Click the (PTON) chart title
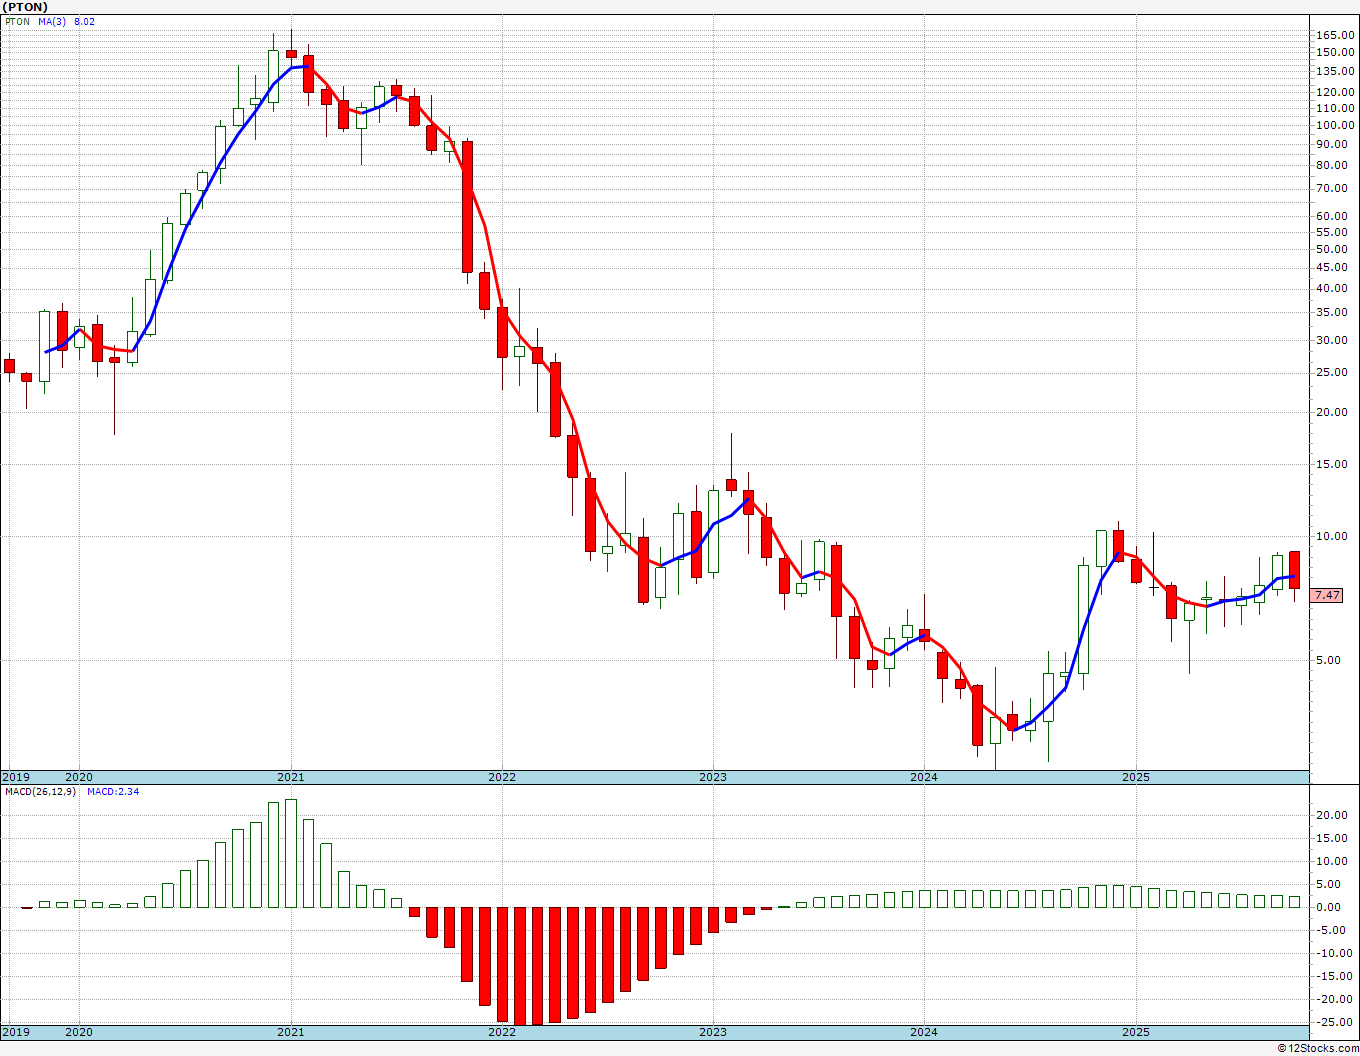Image resolution: width=1360 pixels, height=1056 pixels. 25,7
